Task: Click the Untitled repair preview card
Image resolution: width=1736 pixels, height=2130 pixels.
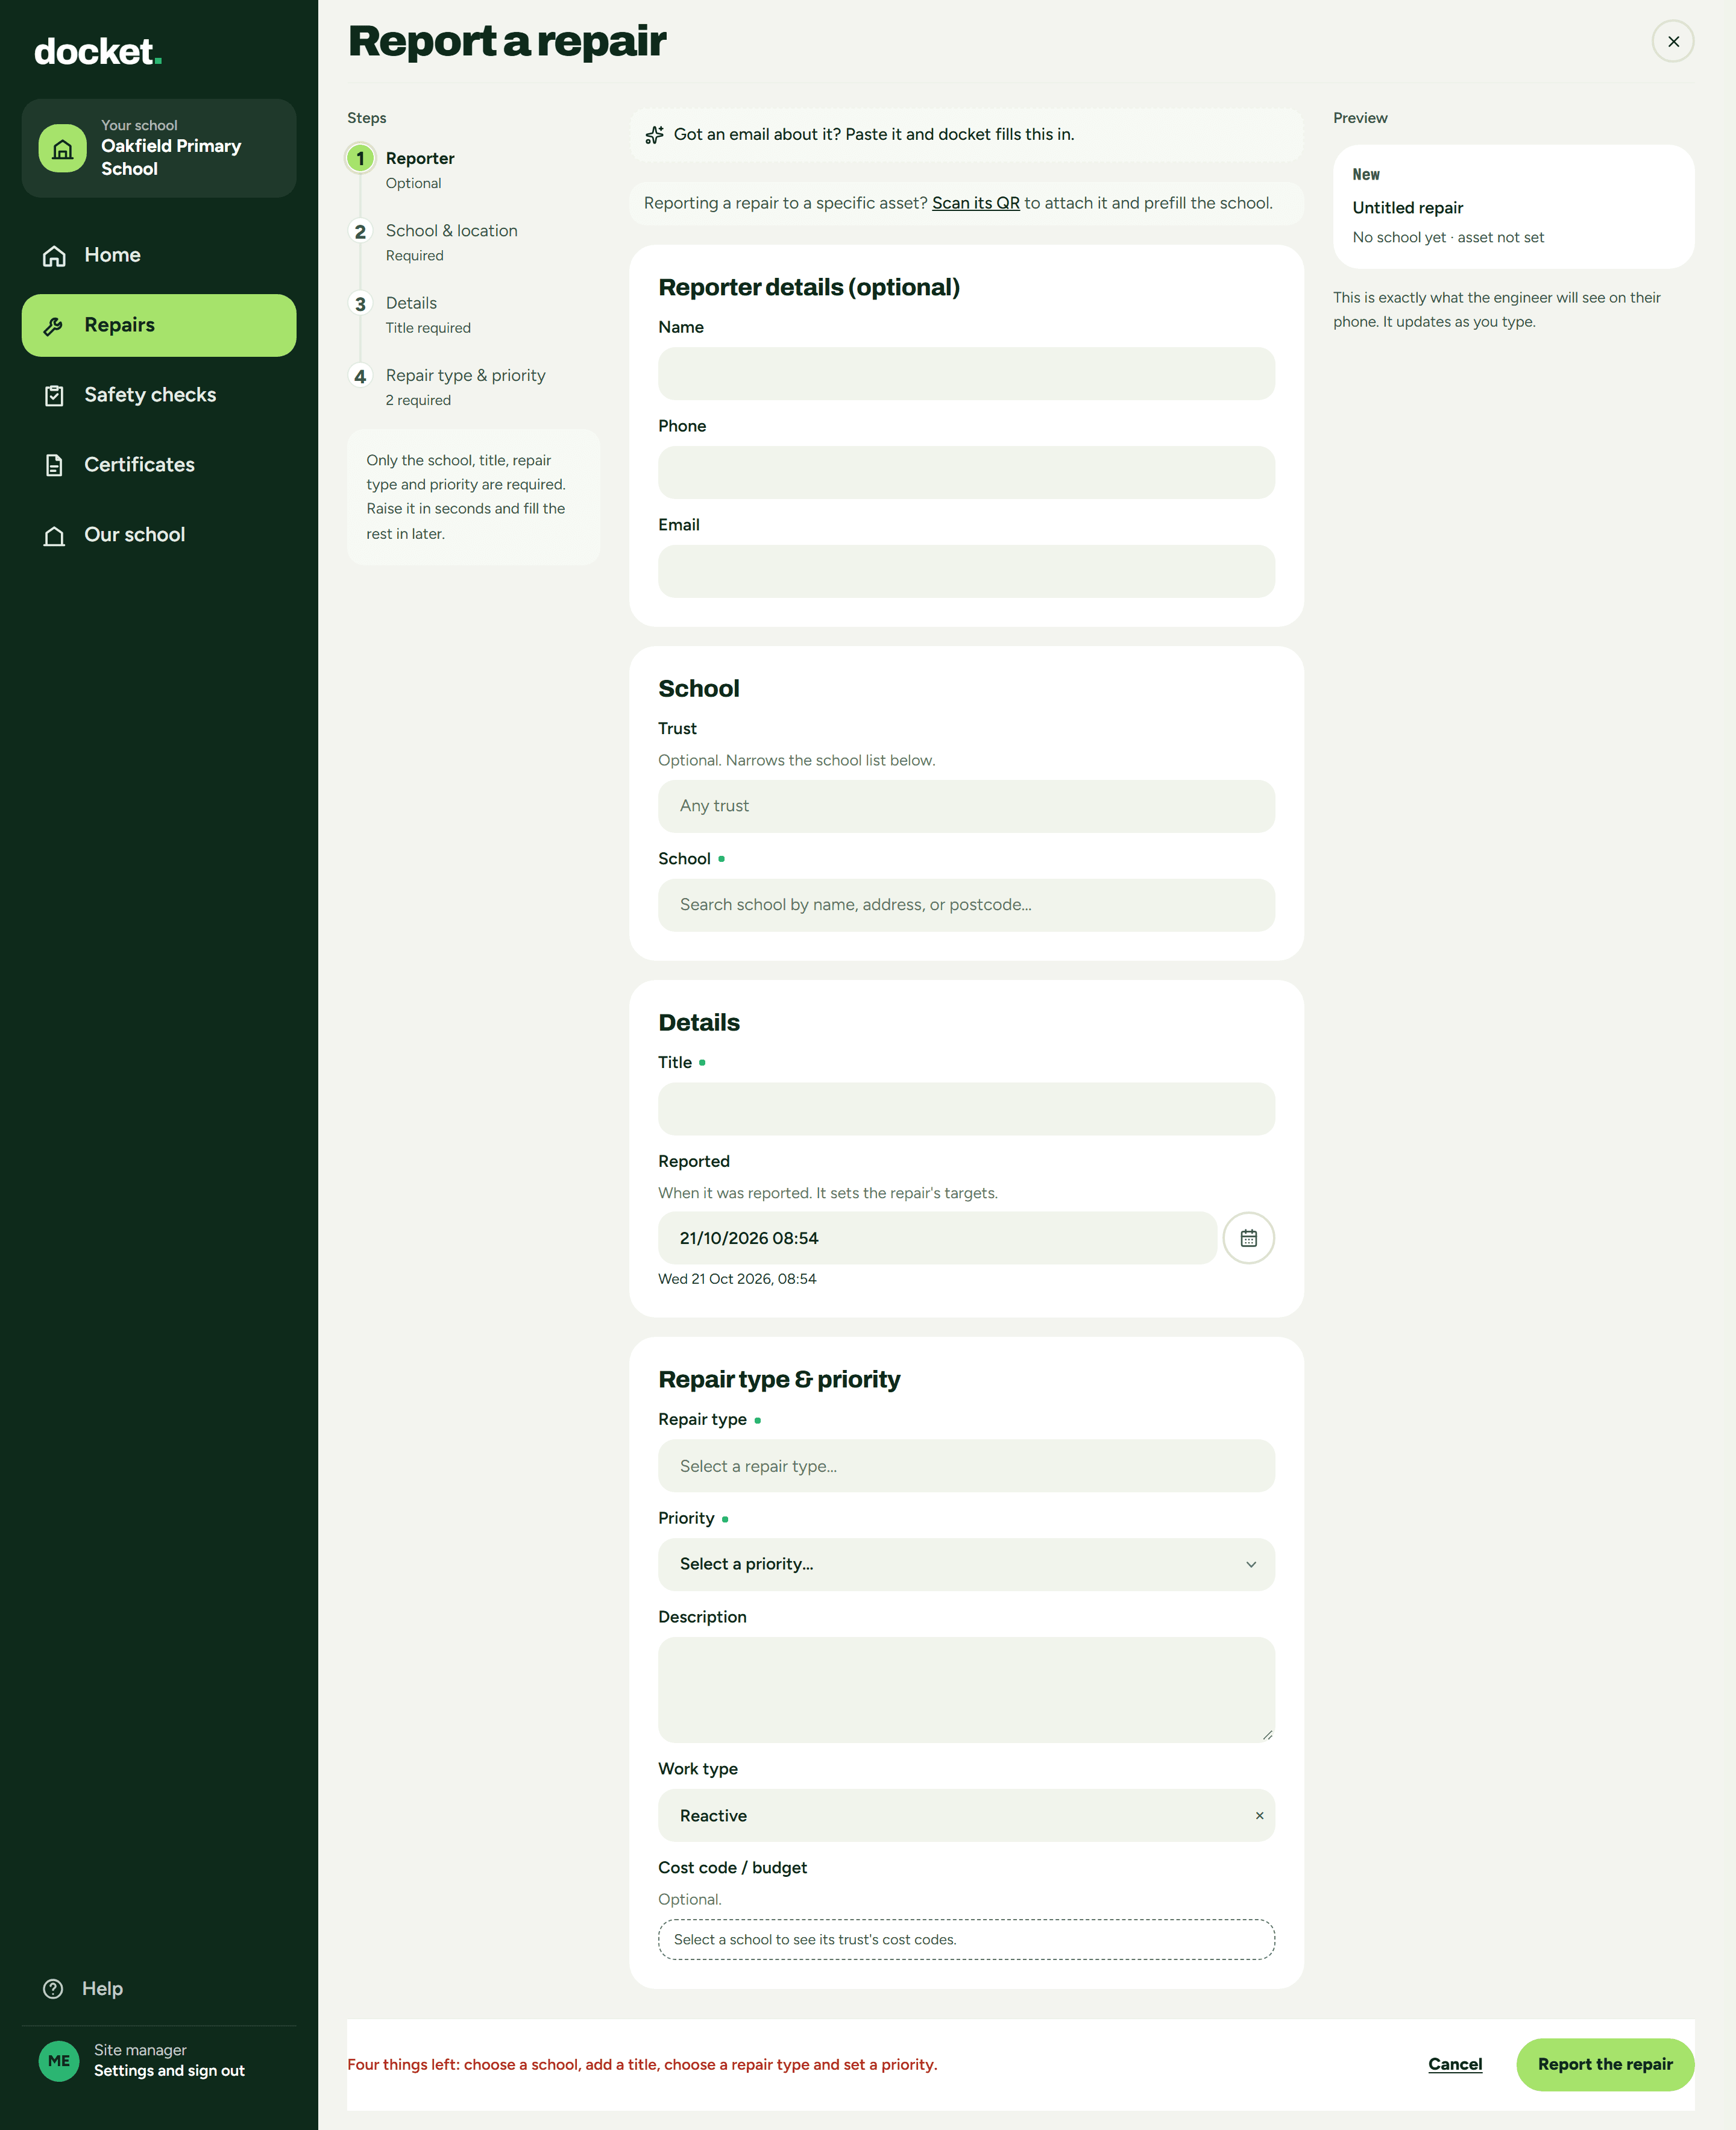Action: pyautogui.click(x=1513, y=206)
